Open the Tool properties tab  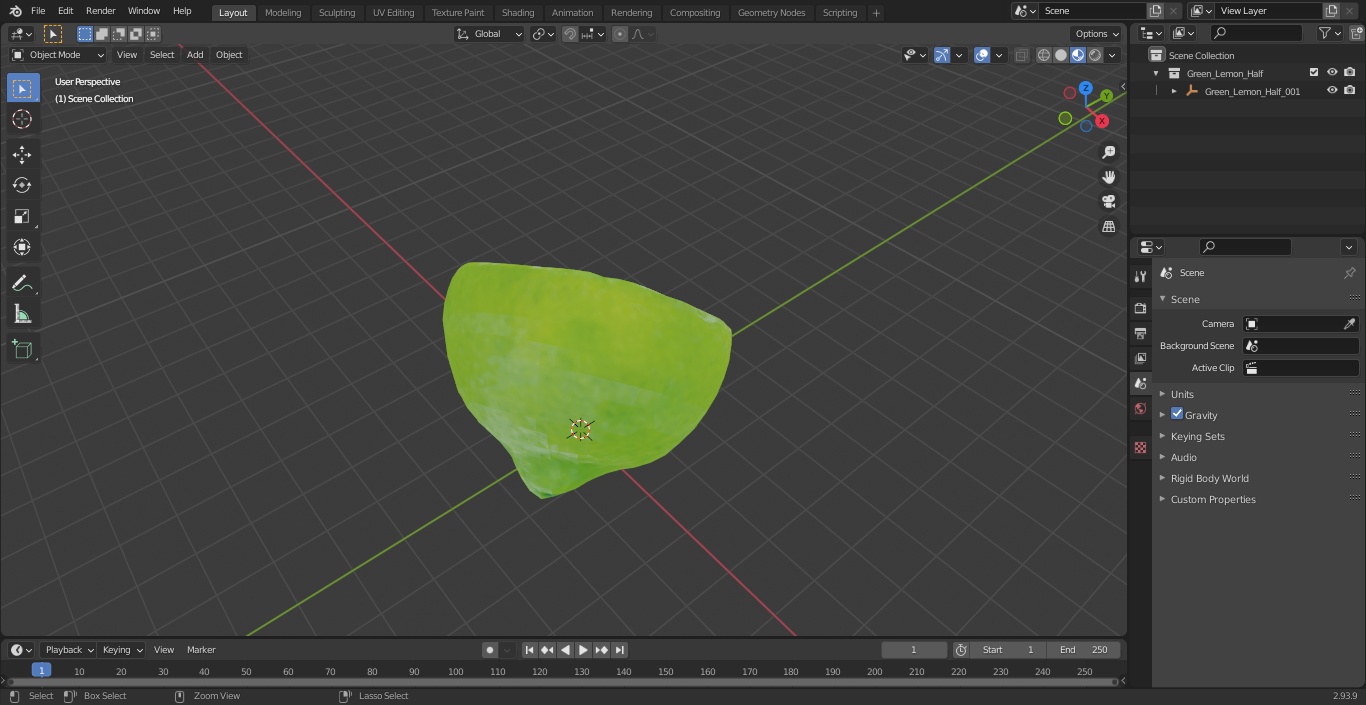pyautogui.click(x=1140, y=277)
